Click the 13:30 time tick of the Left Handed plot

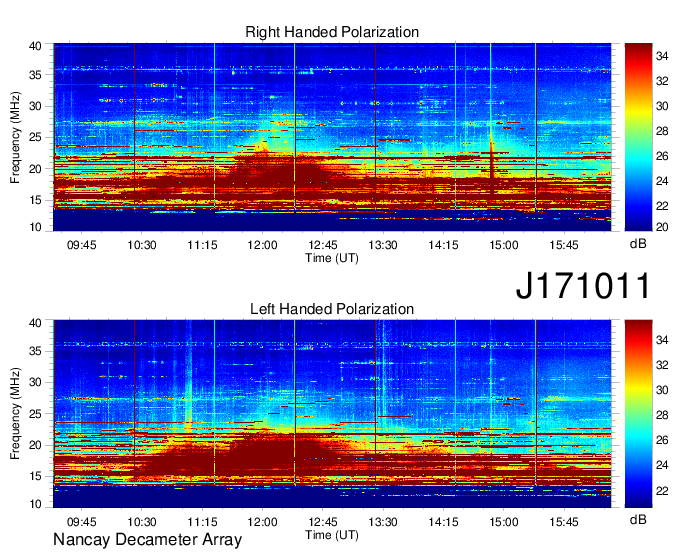(383, 522)
